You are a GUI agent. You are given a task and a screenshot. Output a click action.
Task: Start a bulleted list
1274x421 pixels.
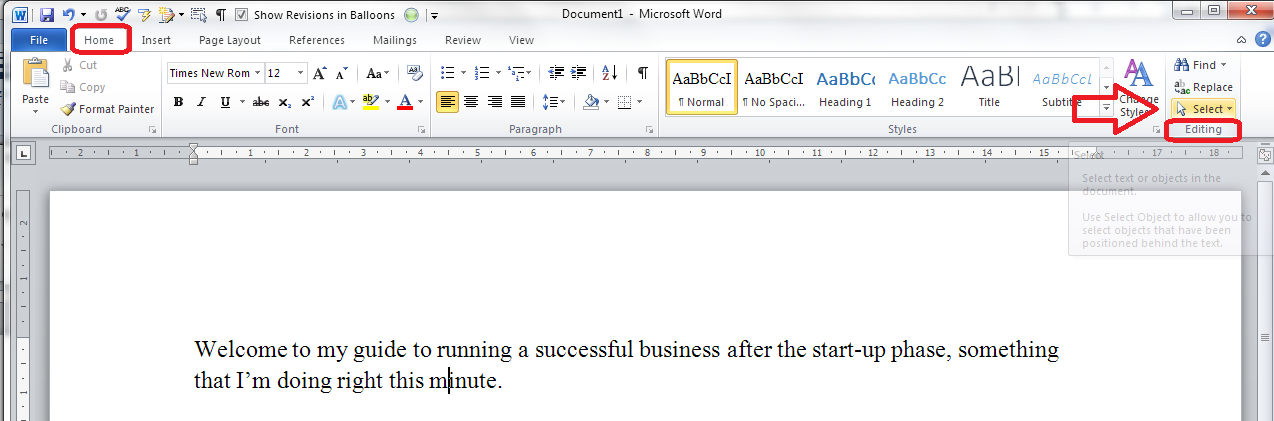click(x=447, y=73)
